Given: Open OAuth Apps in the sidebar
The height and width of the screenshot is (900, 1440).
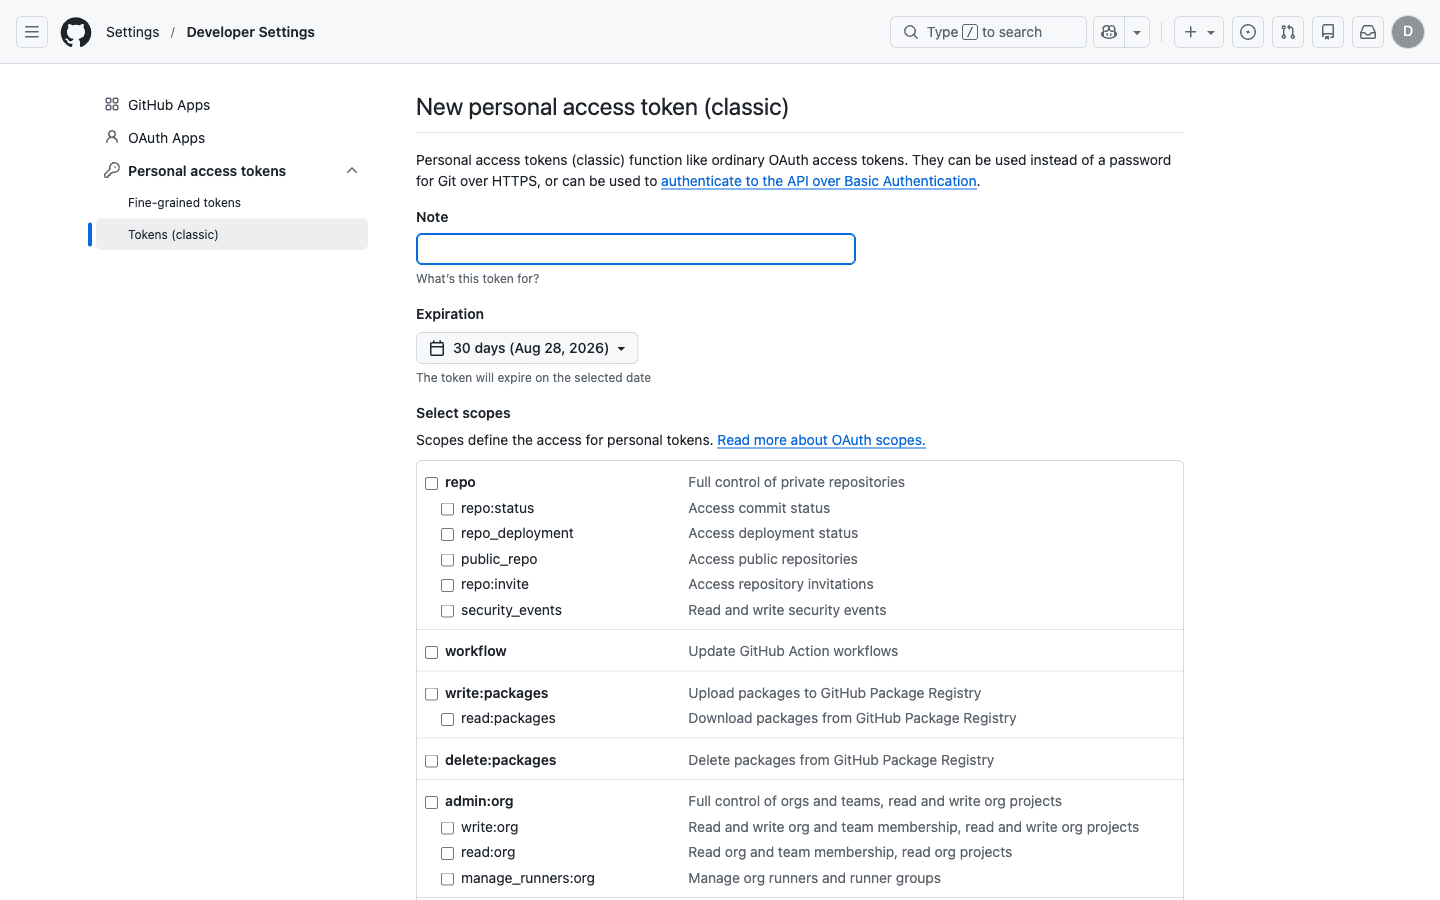Looking at the screenshot, I should (166, 138).
